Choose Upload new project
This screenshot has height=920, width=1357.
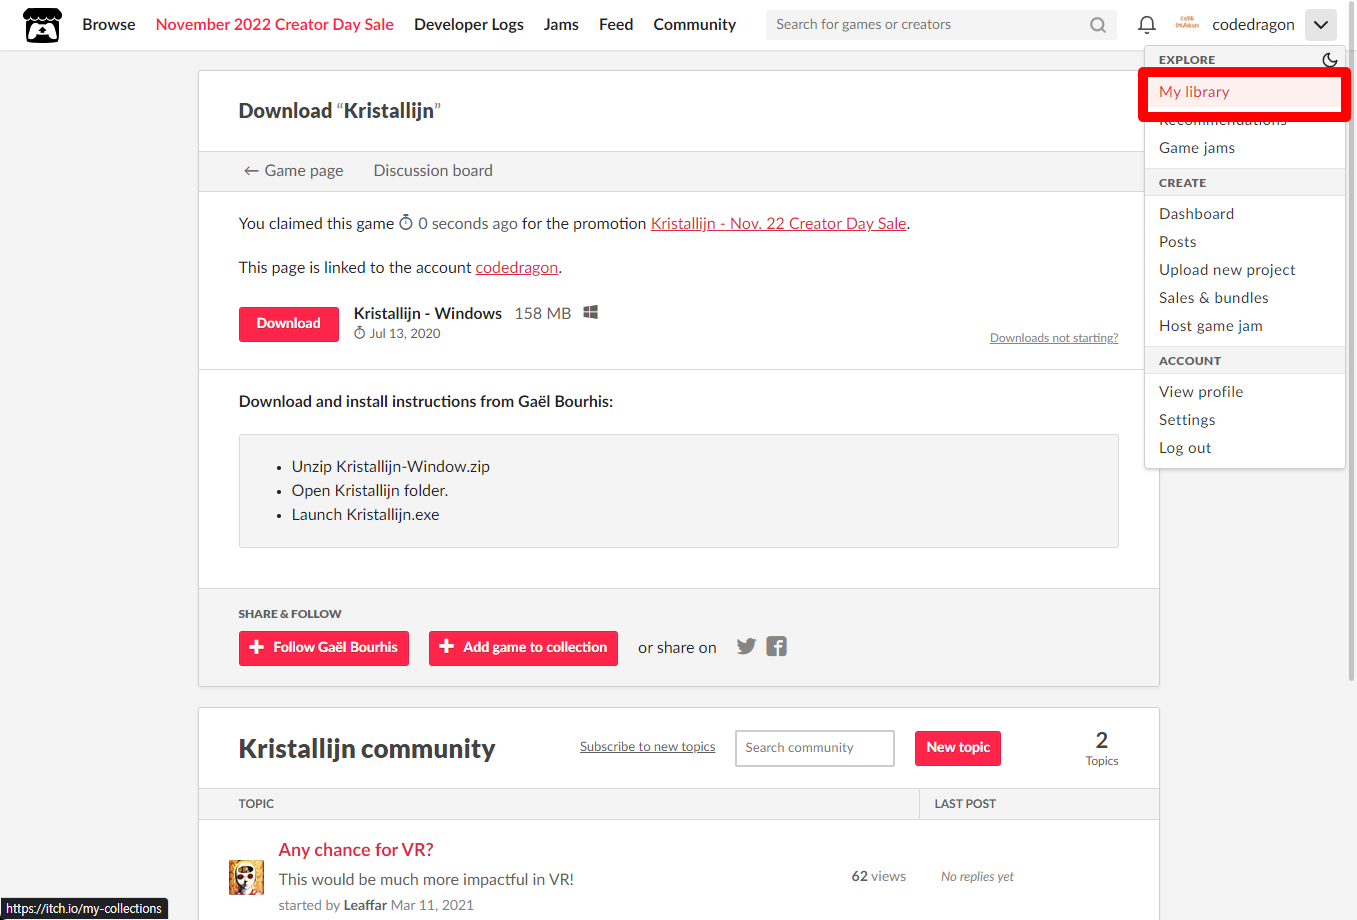pyautogui.click(x=1244, y=270)
